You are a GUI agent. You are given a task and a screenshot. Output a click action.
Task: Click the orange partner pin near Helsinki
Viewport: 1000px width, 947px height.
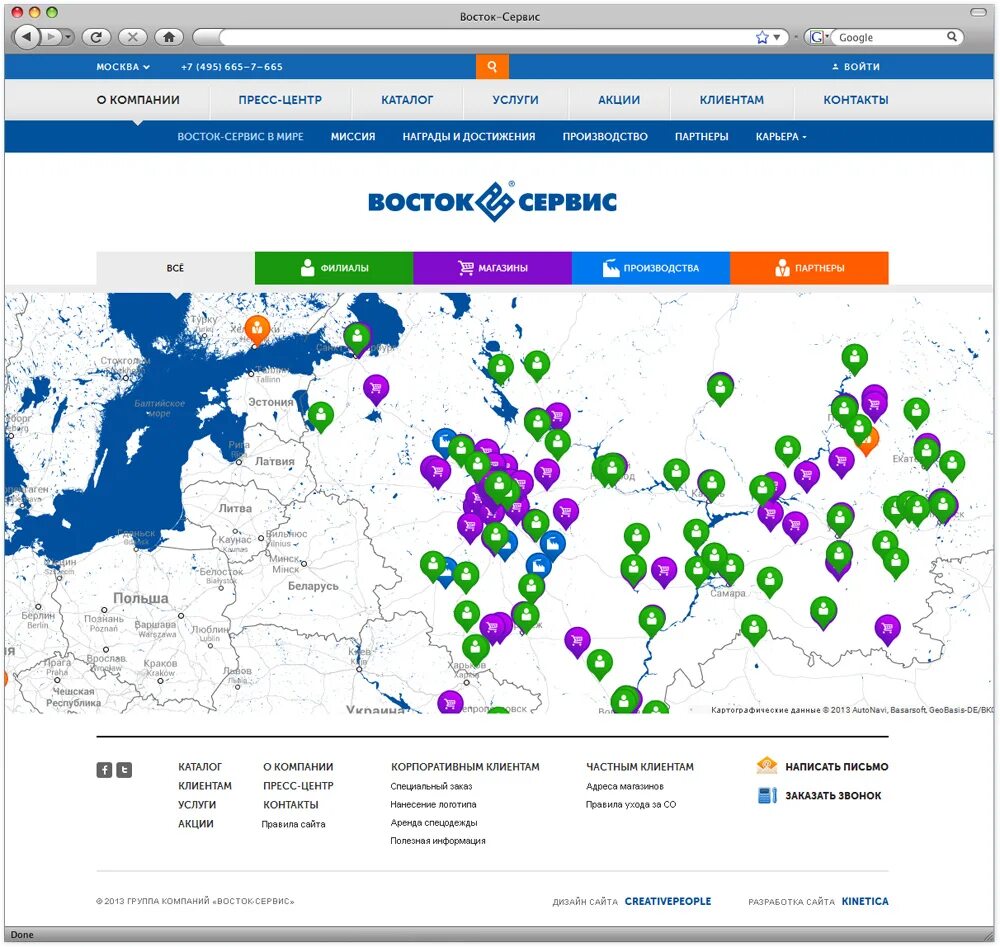point(256,330)
